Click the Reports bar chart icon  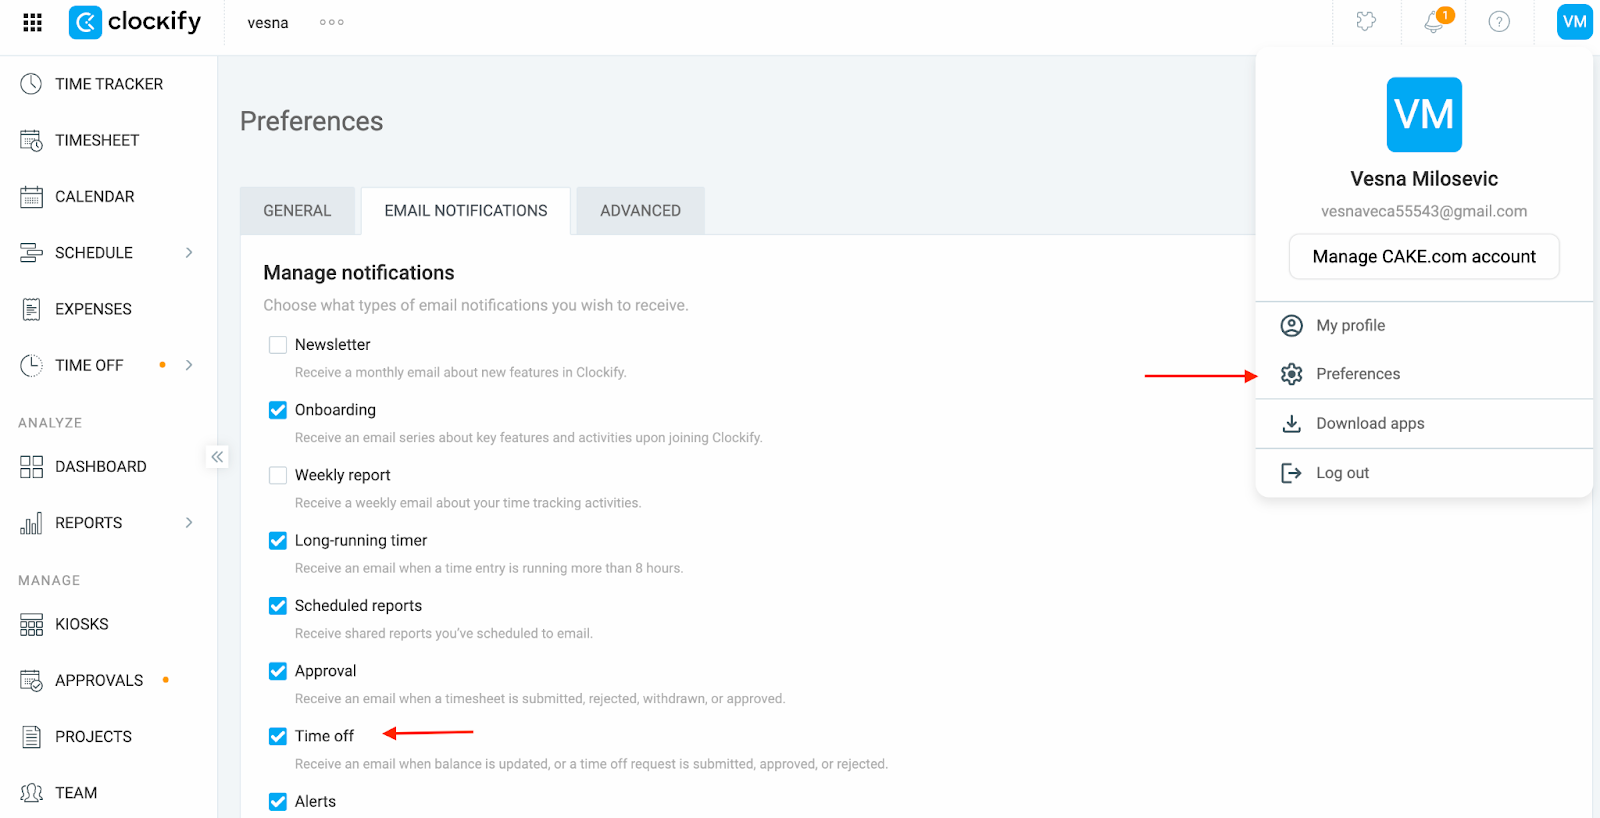(x=31, y=523)
